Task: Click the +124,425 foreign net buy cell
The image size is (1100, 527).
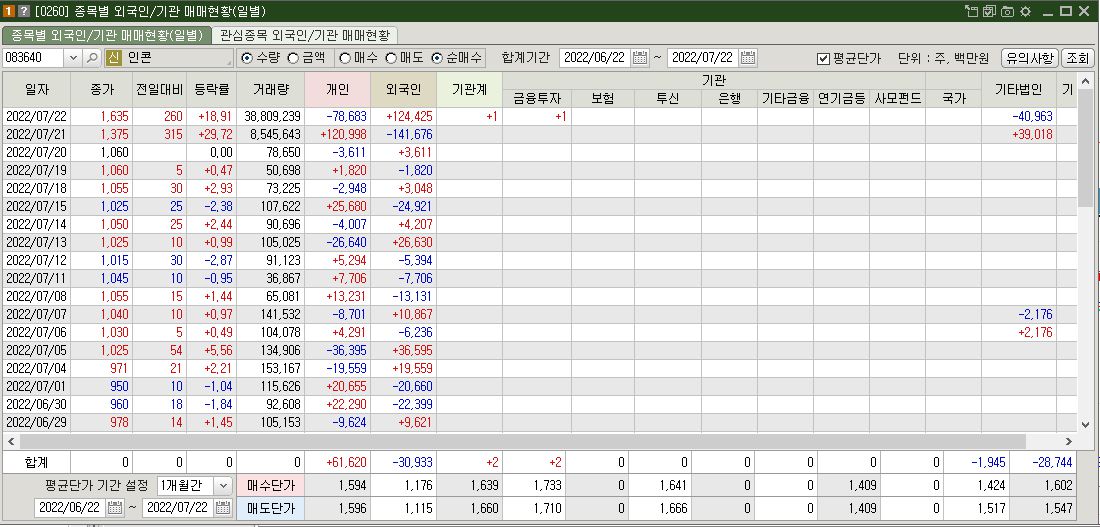Action: (403, 116)
